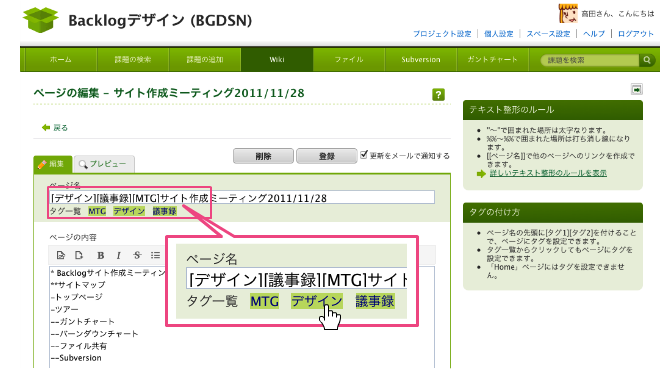Click the --Subversion line in the editor
The height and width of the screenshot is (369, 660).
(76, 358)
